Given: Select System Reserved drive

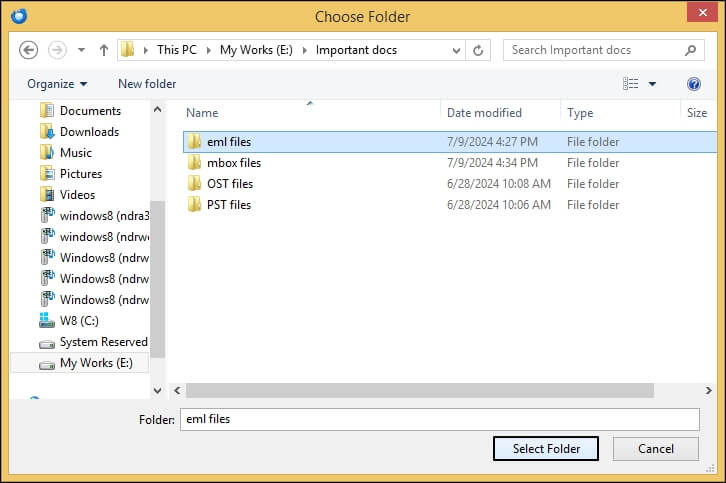Looking at the screenshot, I should click(104, 342).
